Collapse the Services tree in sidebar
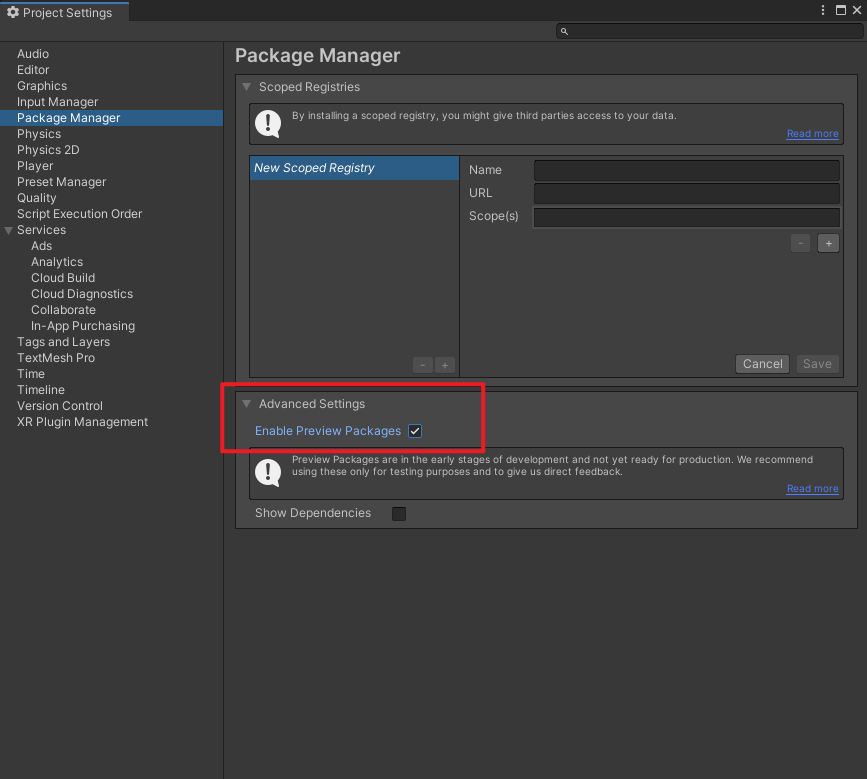This screenshot has height=779, width=867. 9,230
